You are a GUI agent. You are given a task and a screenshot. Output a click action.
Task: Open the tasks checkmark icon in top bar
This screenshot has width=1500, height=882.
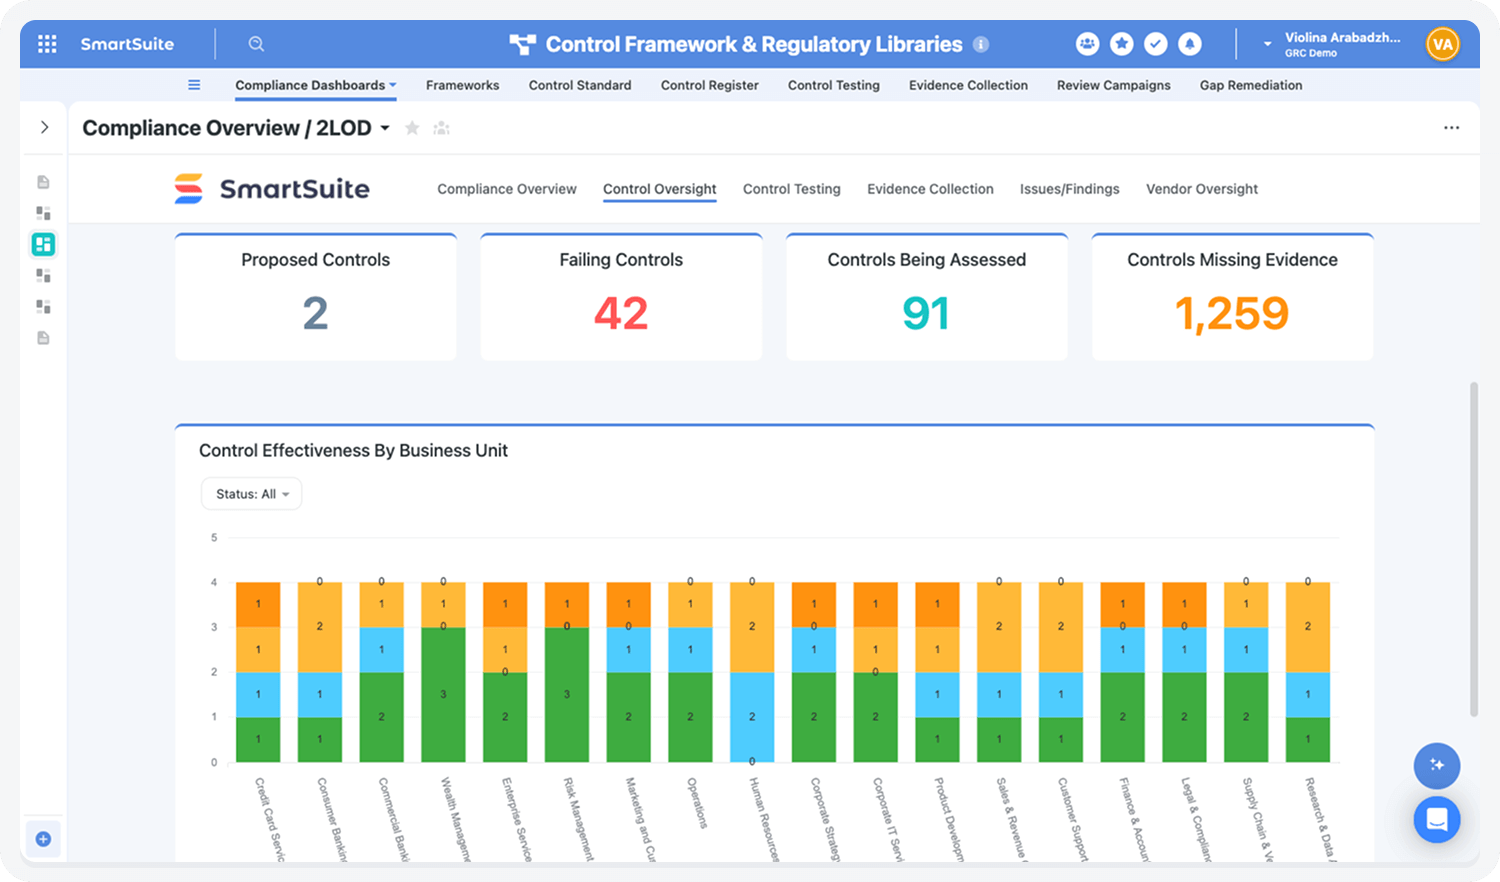(x=1155, y=44)
